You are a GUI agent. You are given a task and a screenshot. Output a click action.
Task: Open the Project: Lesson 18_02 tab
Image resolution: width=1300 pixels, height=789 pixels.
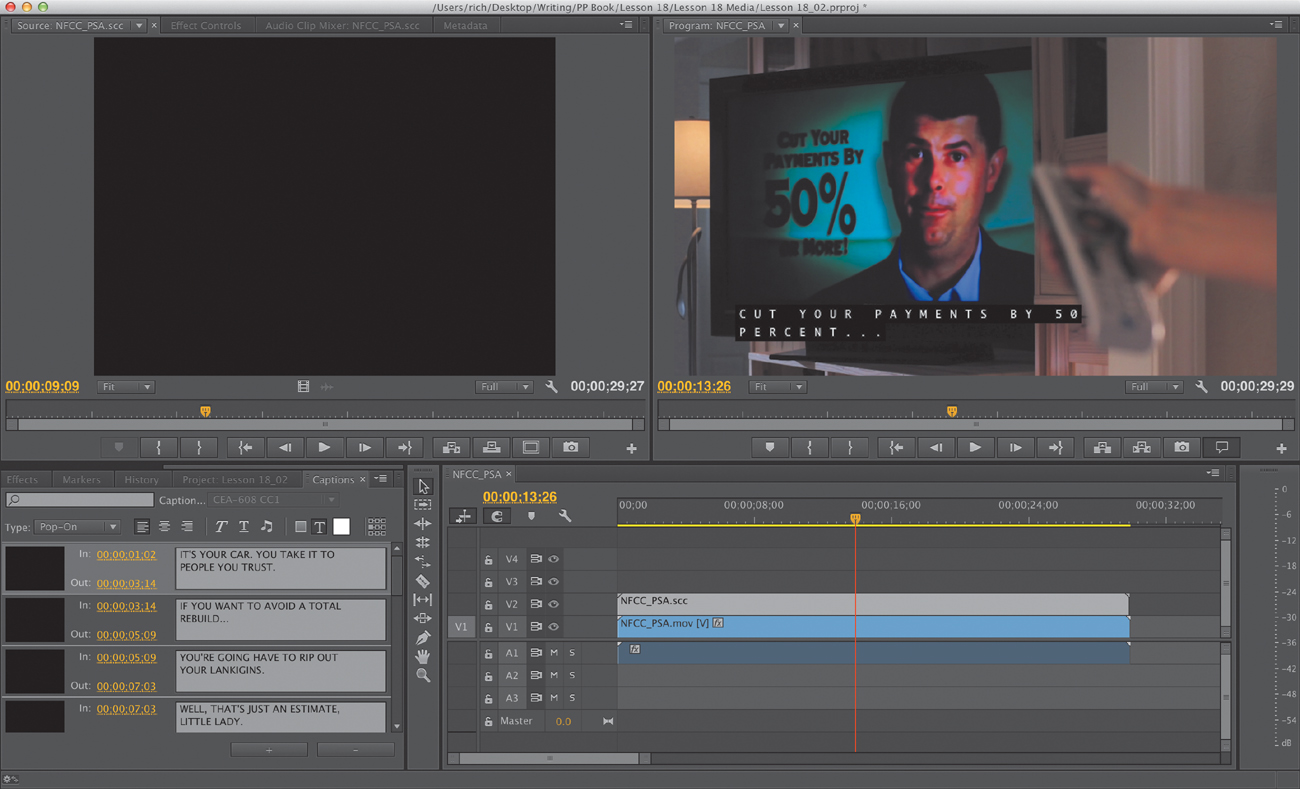pyautogui.click(x=235, y=480)
